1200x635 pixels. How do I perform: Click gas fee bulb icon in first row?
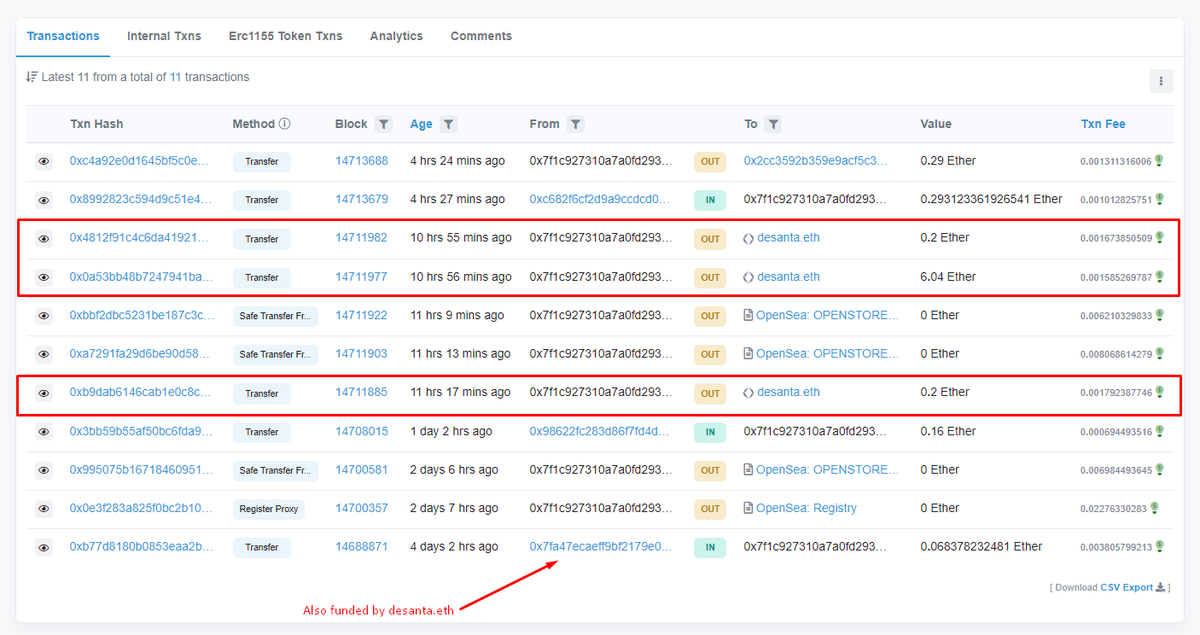click(1160, 161)
